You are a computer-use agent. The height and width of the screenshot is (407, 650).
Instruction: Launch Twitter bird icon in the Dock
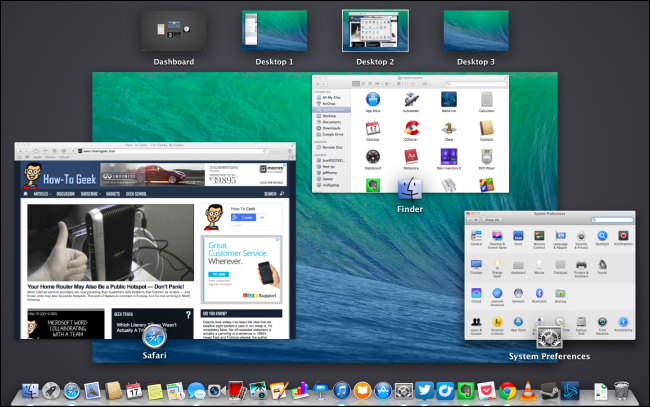coord(424,391)
